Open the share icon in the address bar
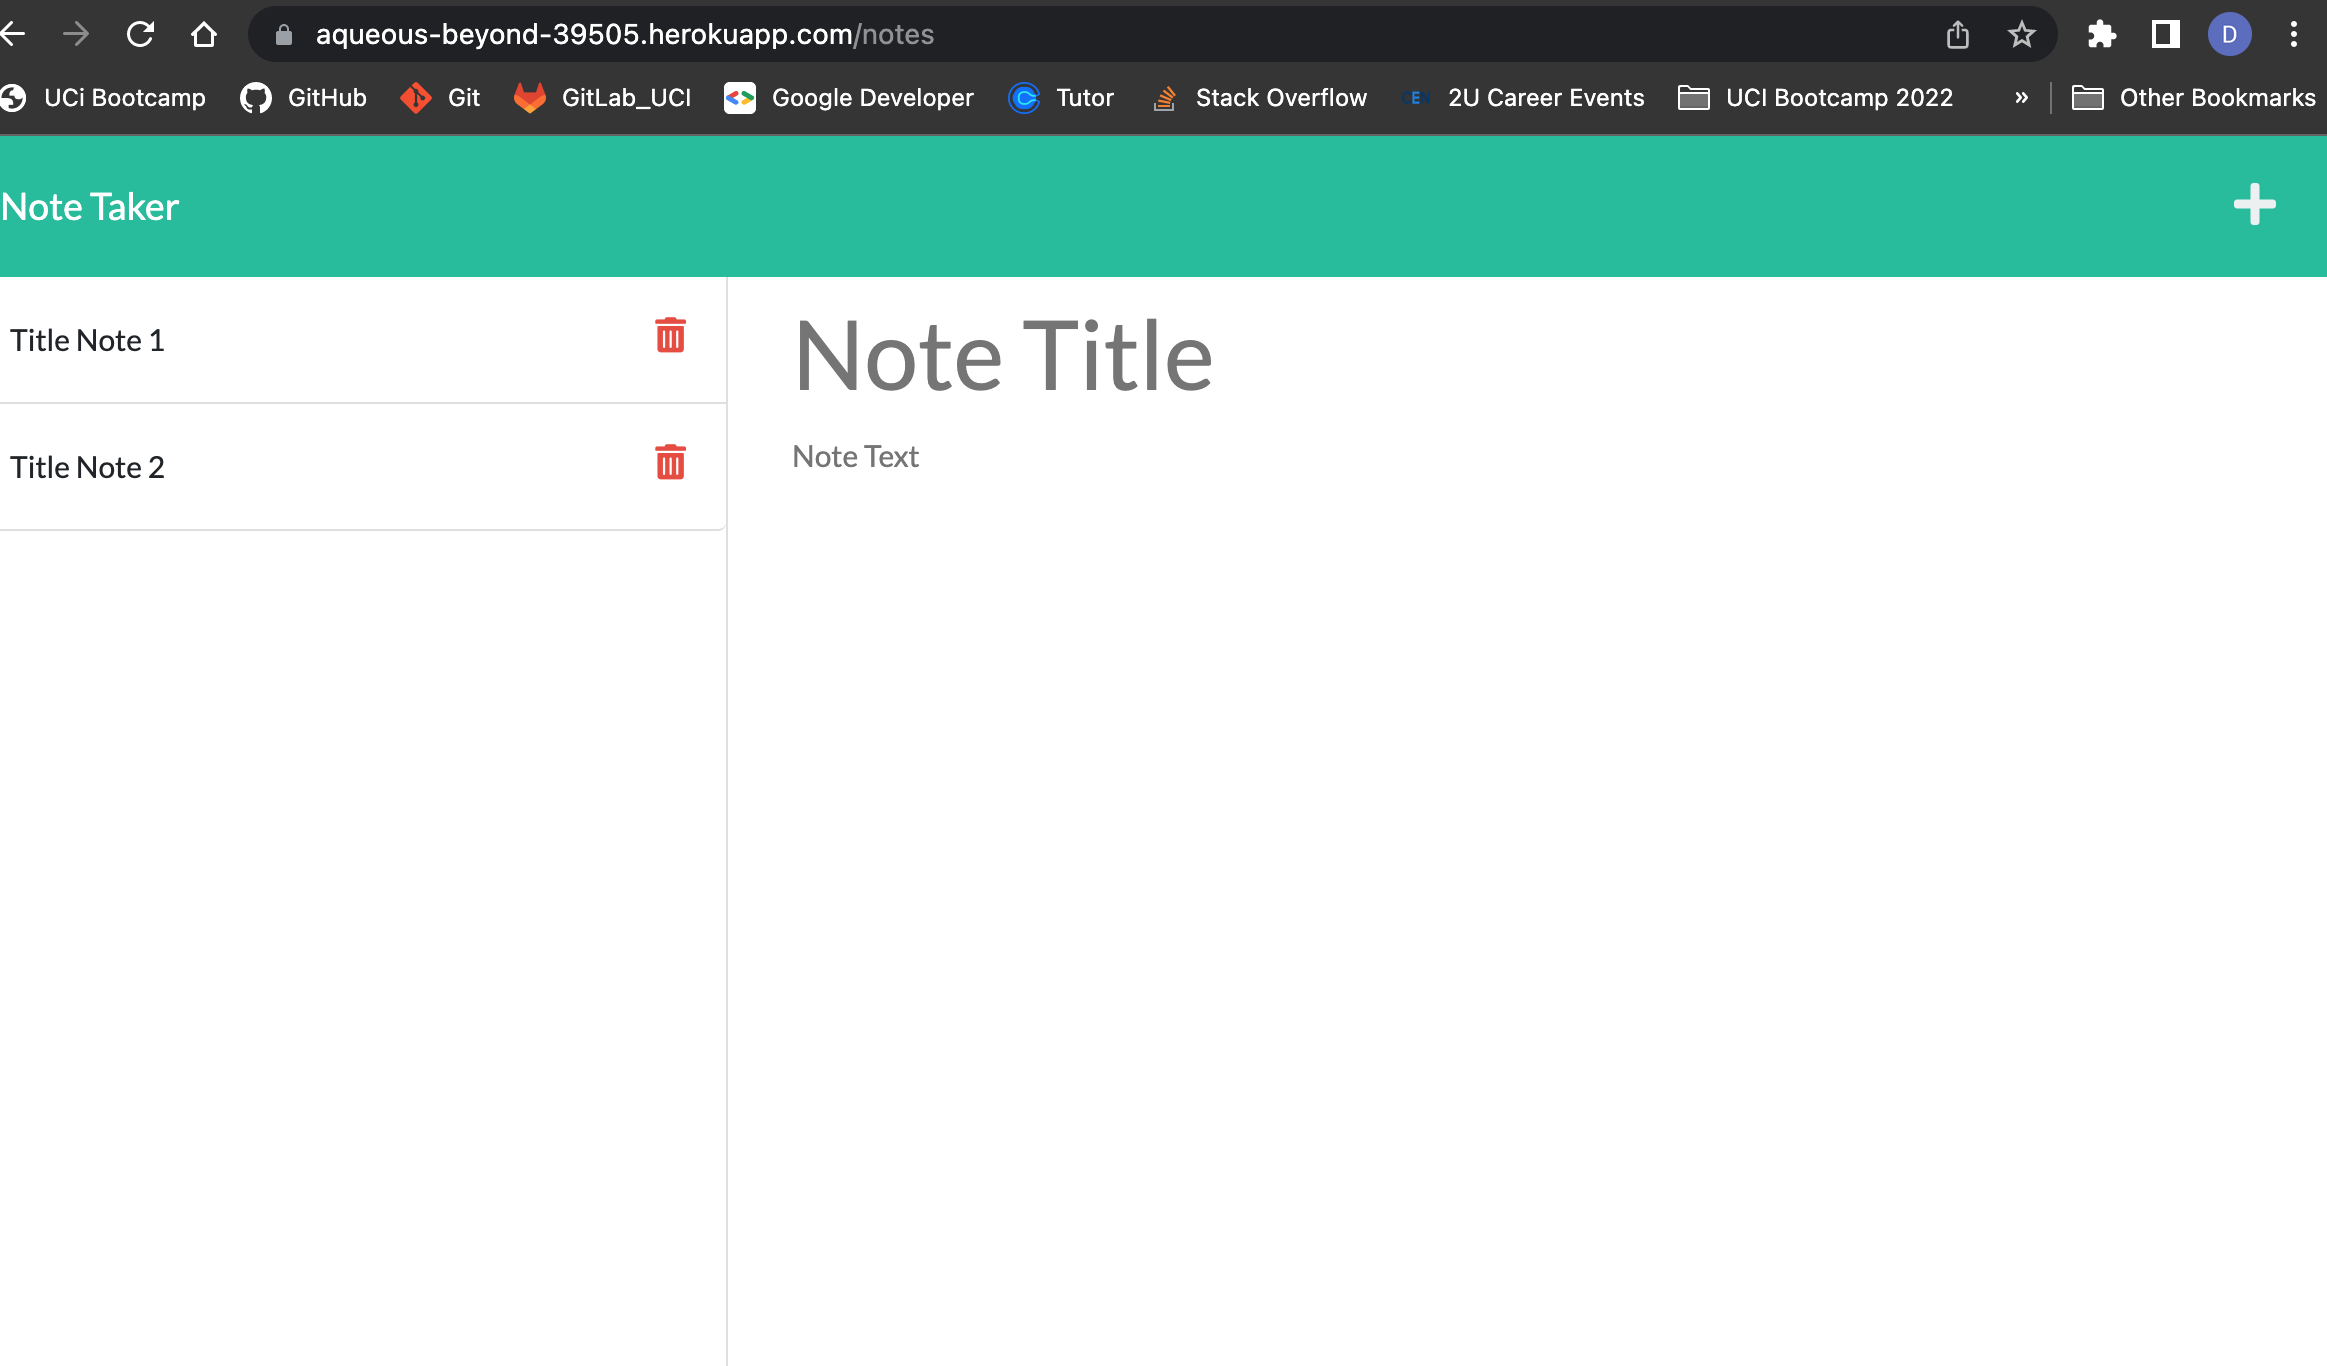This screenshot has width=2327, height=1366. pyautogui.click(x=1958, y=33)
